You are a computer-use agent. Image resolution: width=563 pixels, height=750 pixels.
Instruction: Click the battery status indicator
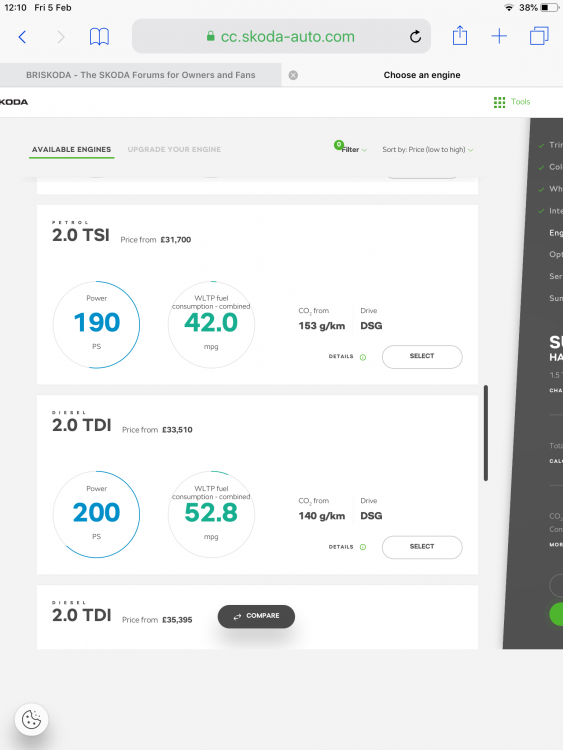(x=549, y=8)
